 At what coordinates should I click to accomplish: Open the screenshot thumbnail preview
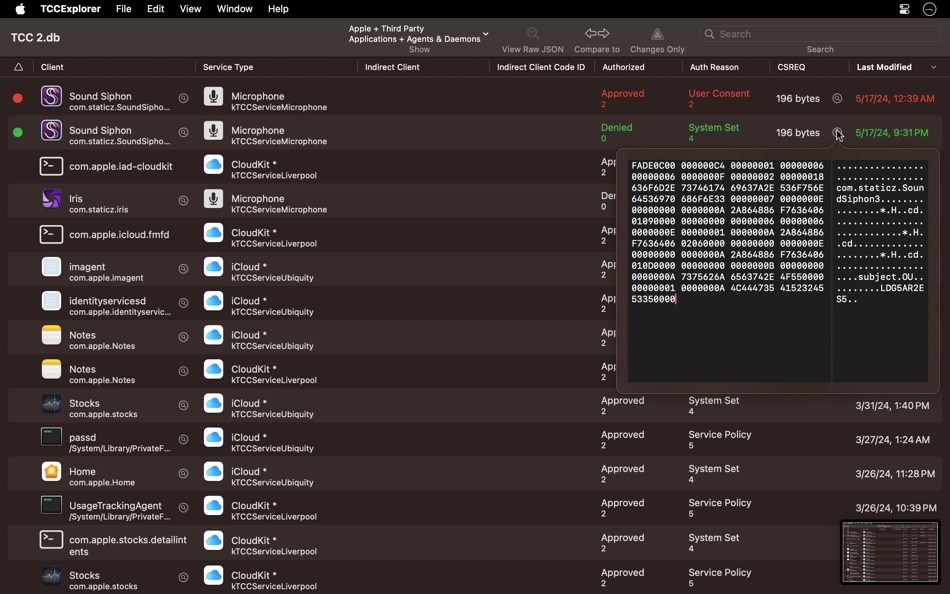point(890,552)
